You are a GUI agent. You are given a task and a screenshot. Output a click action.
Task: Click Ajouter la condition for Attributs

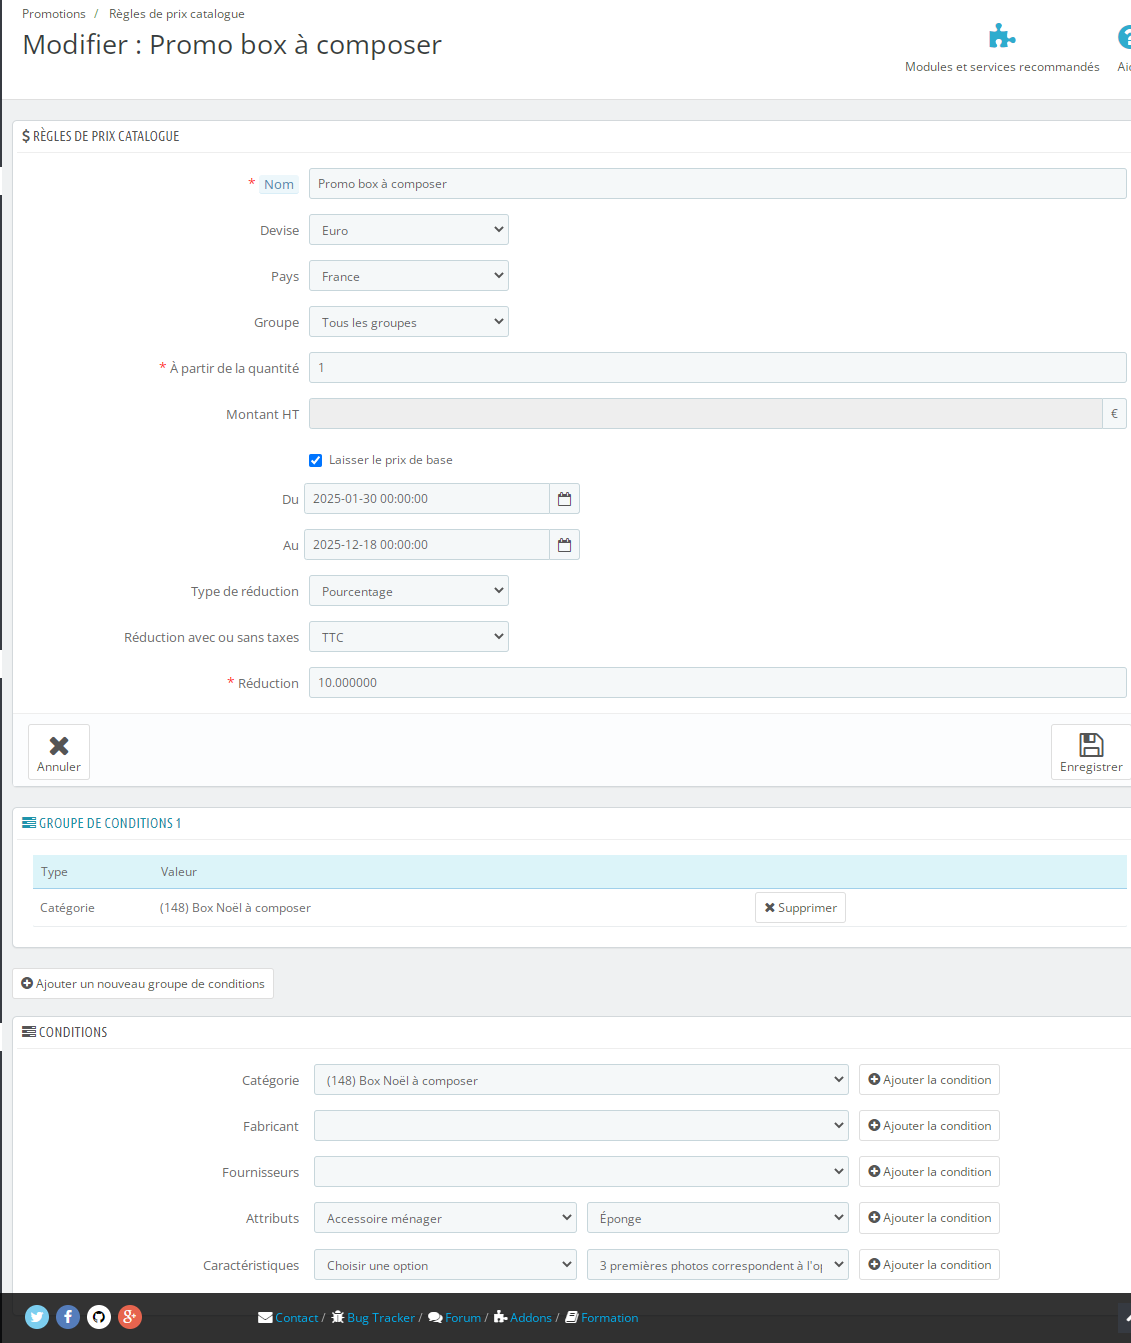click(x=929, y=1218)
